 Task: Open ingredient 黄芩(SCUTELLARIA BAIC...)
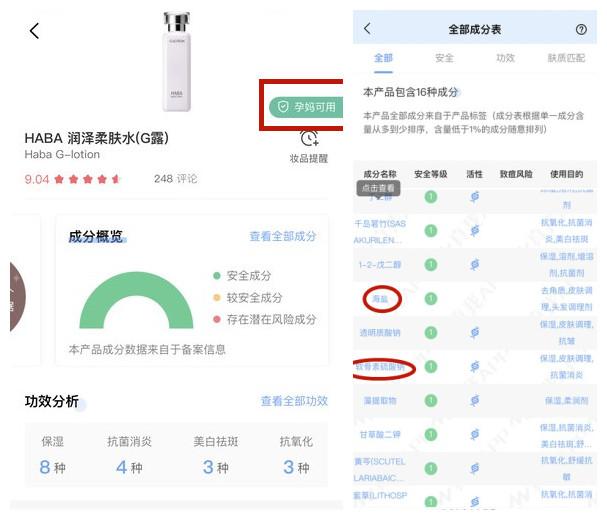coord(380,469)
